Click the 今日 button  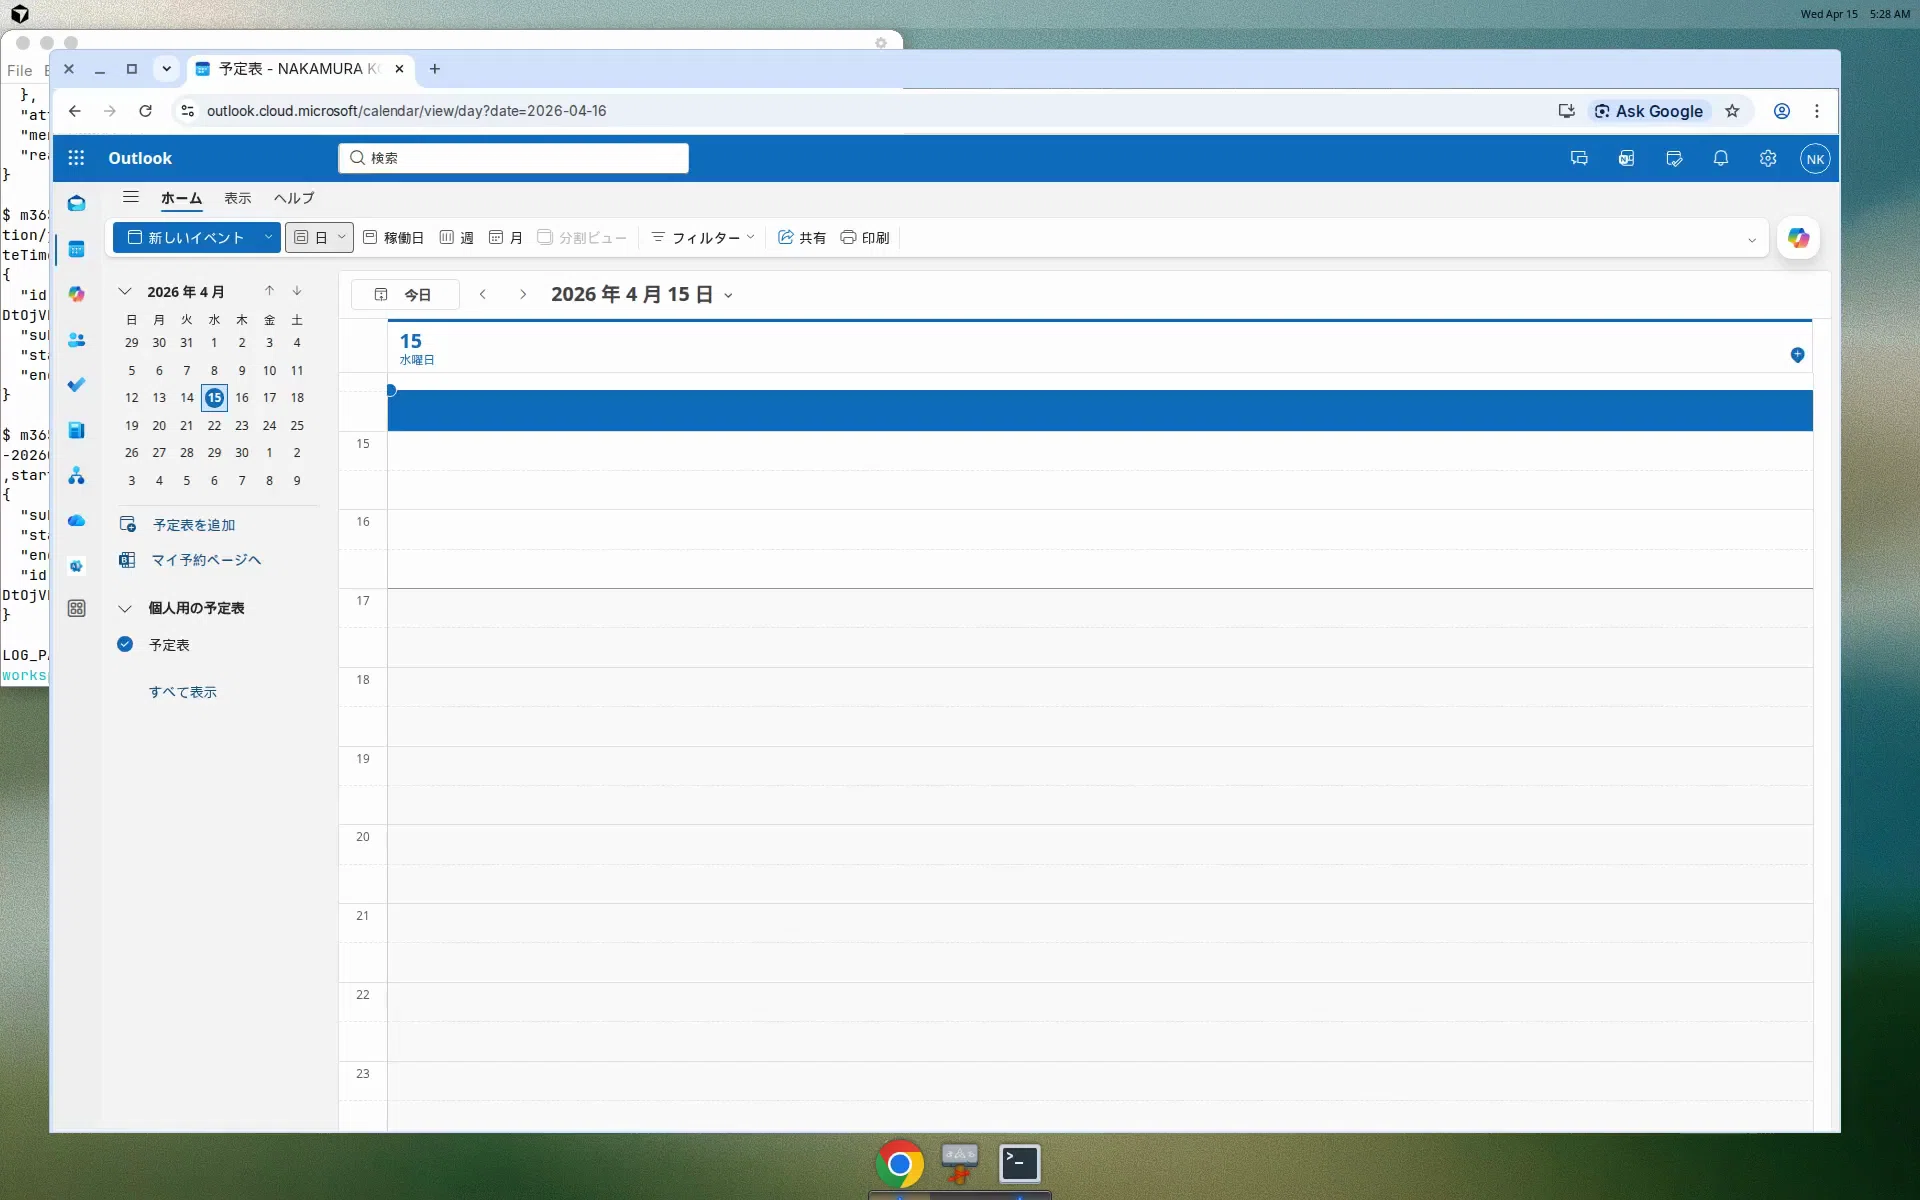pos(405,295)
